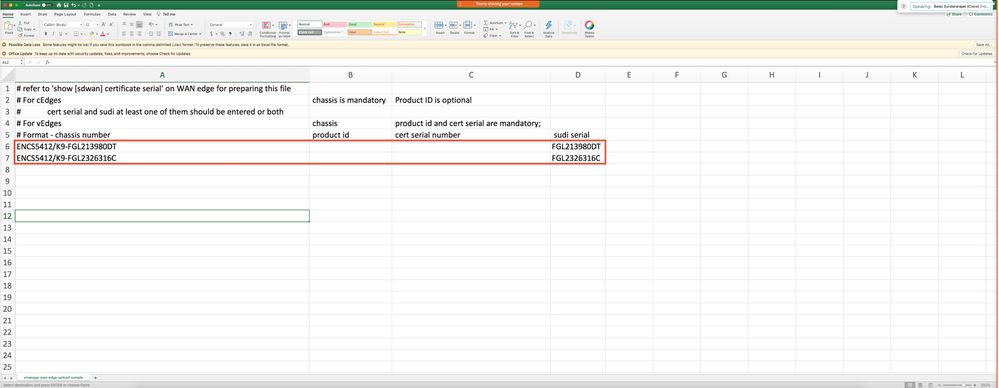Open the Conditional Formatting tool
999x388 pixels.
[267, 29]
